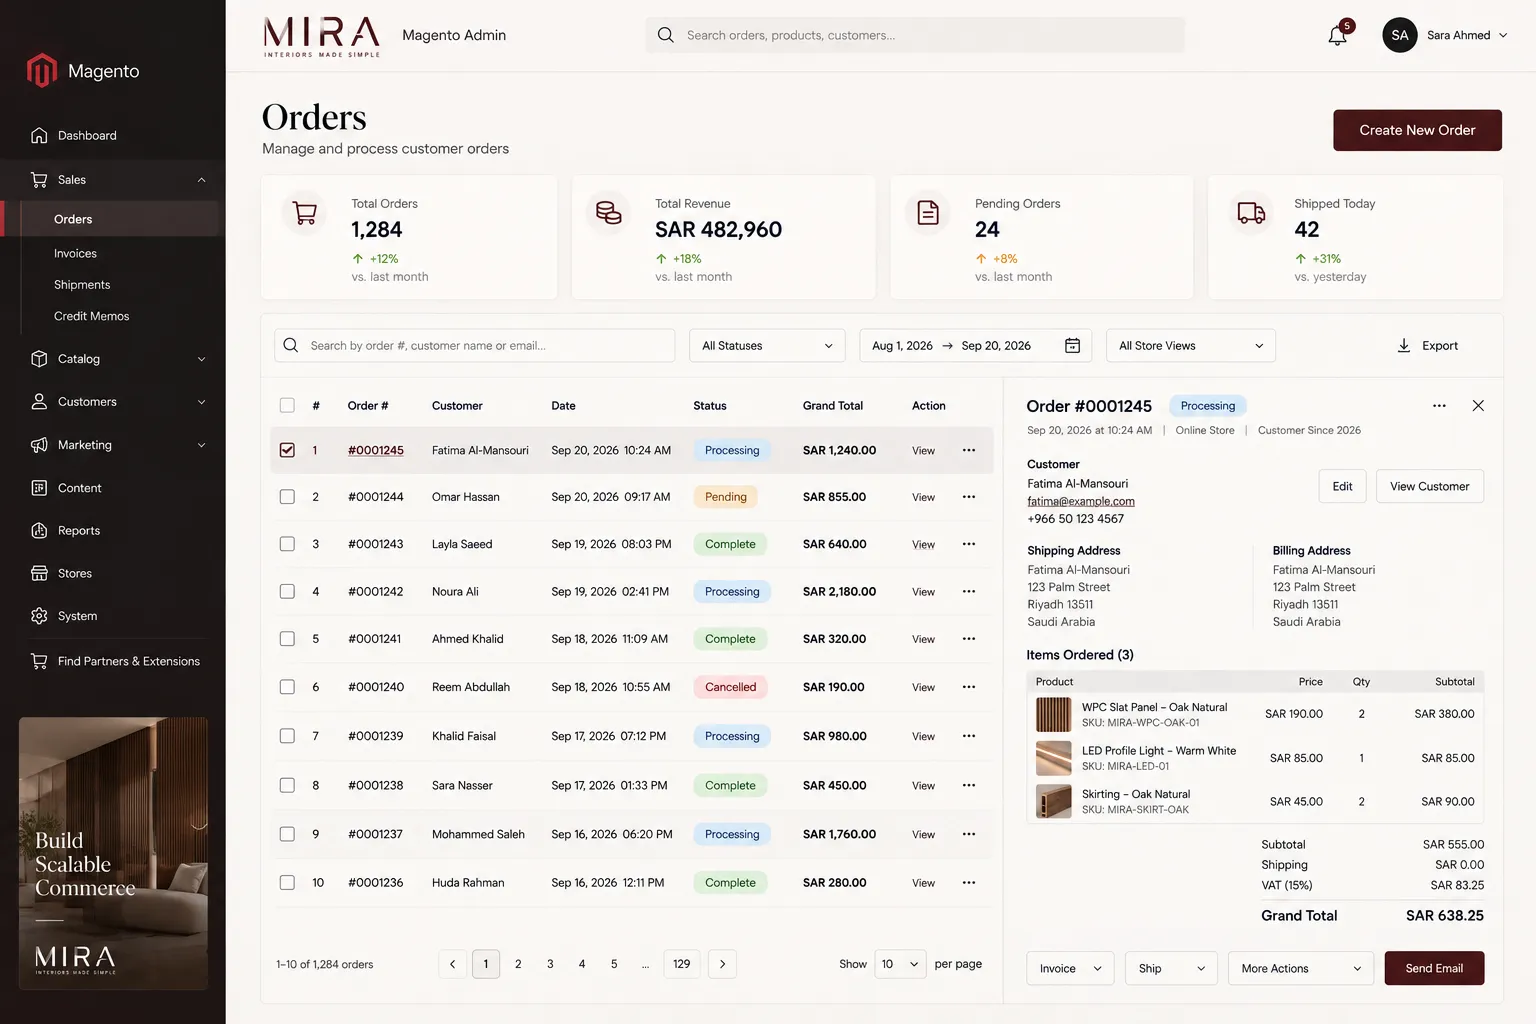Open calendar icon in date range field
1536x1024 pixels.
1072,346
